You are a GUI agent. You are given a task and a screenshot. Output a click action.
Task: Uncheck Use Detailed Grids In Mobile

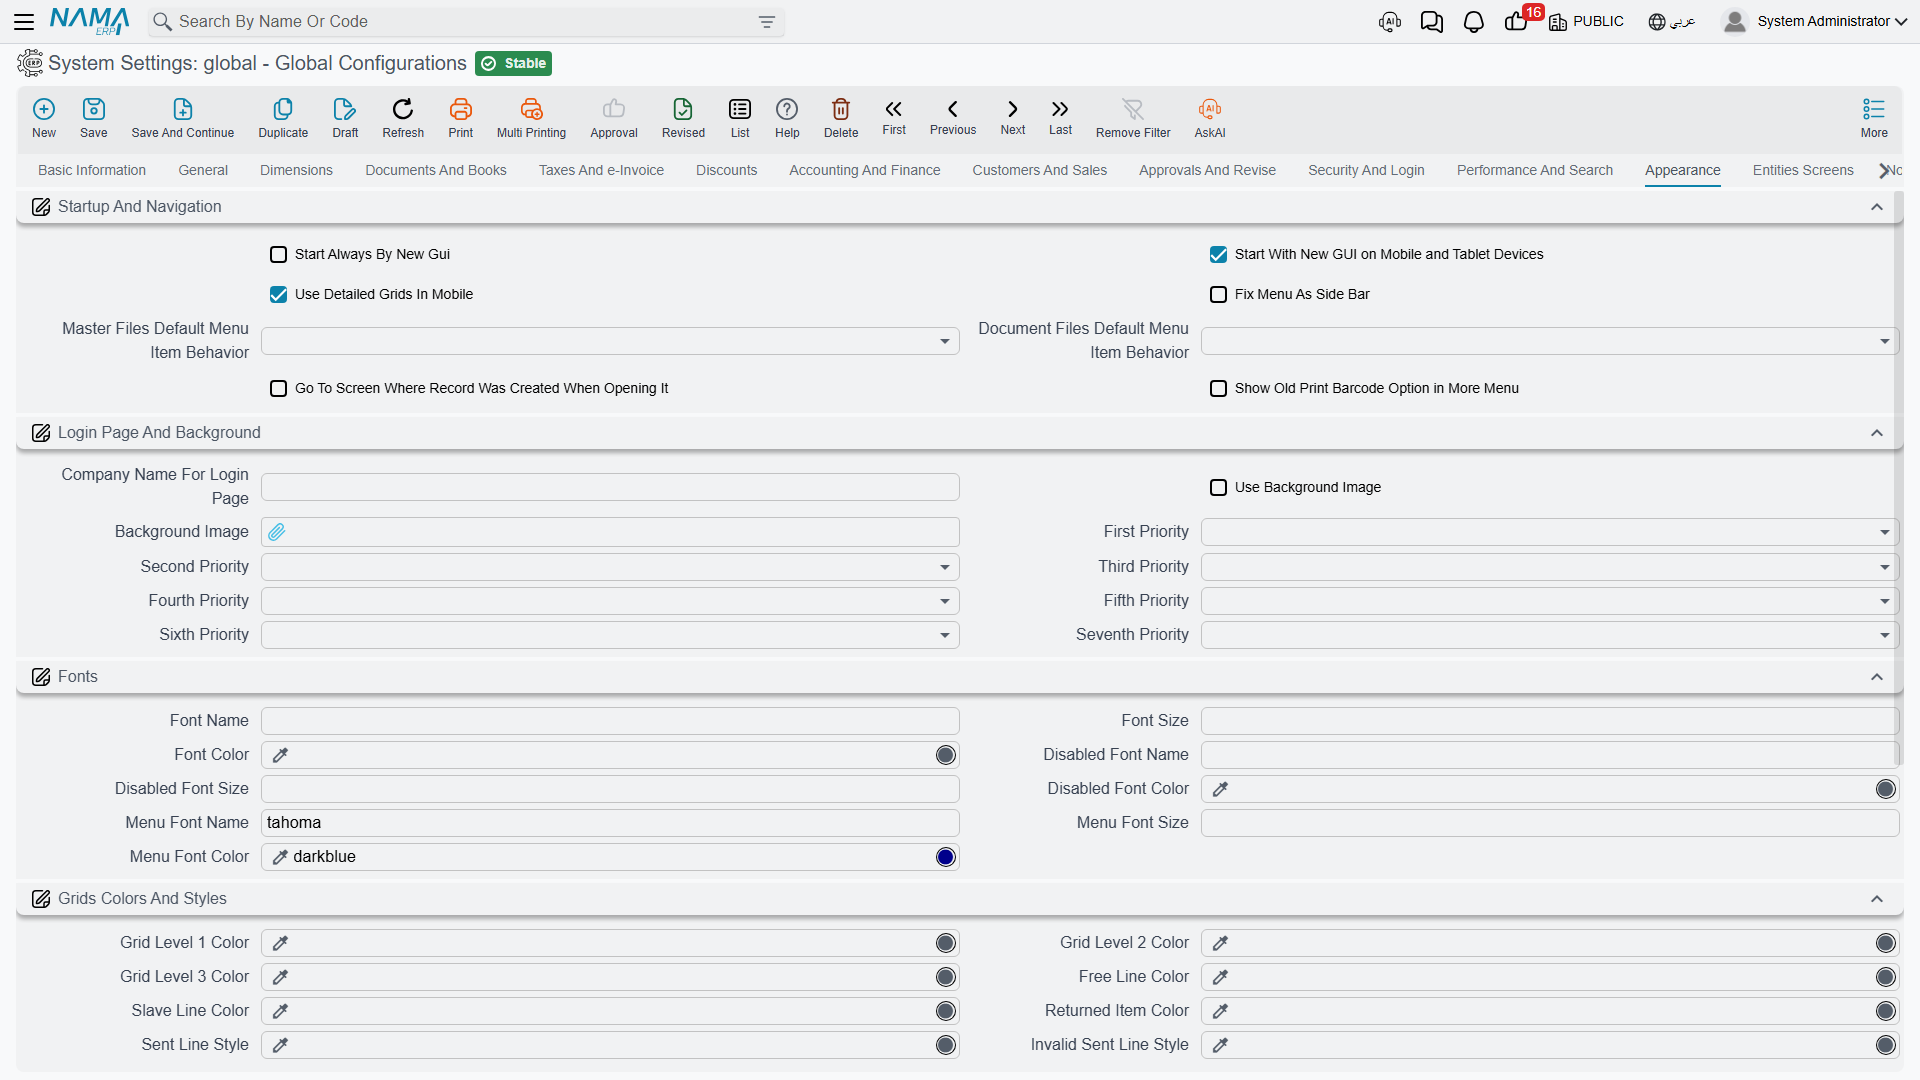click(279, 295)
